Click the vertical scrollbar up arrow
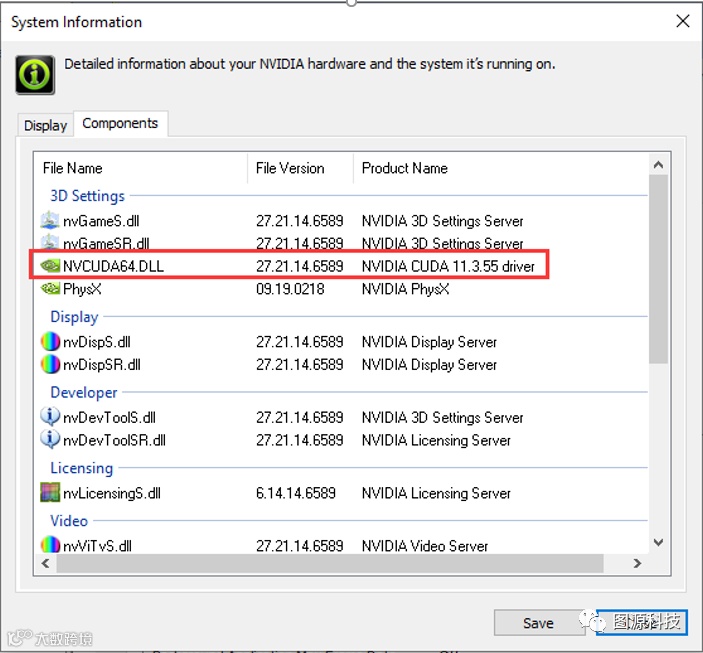Image resolution: width=703 pixels, height=653 pixels. [x=658, y=165]
